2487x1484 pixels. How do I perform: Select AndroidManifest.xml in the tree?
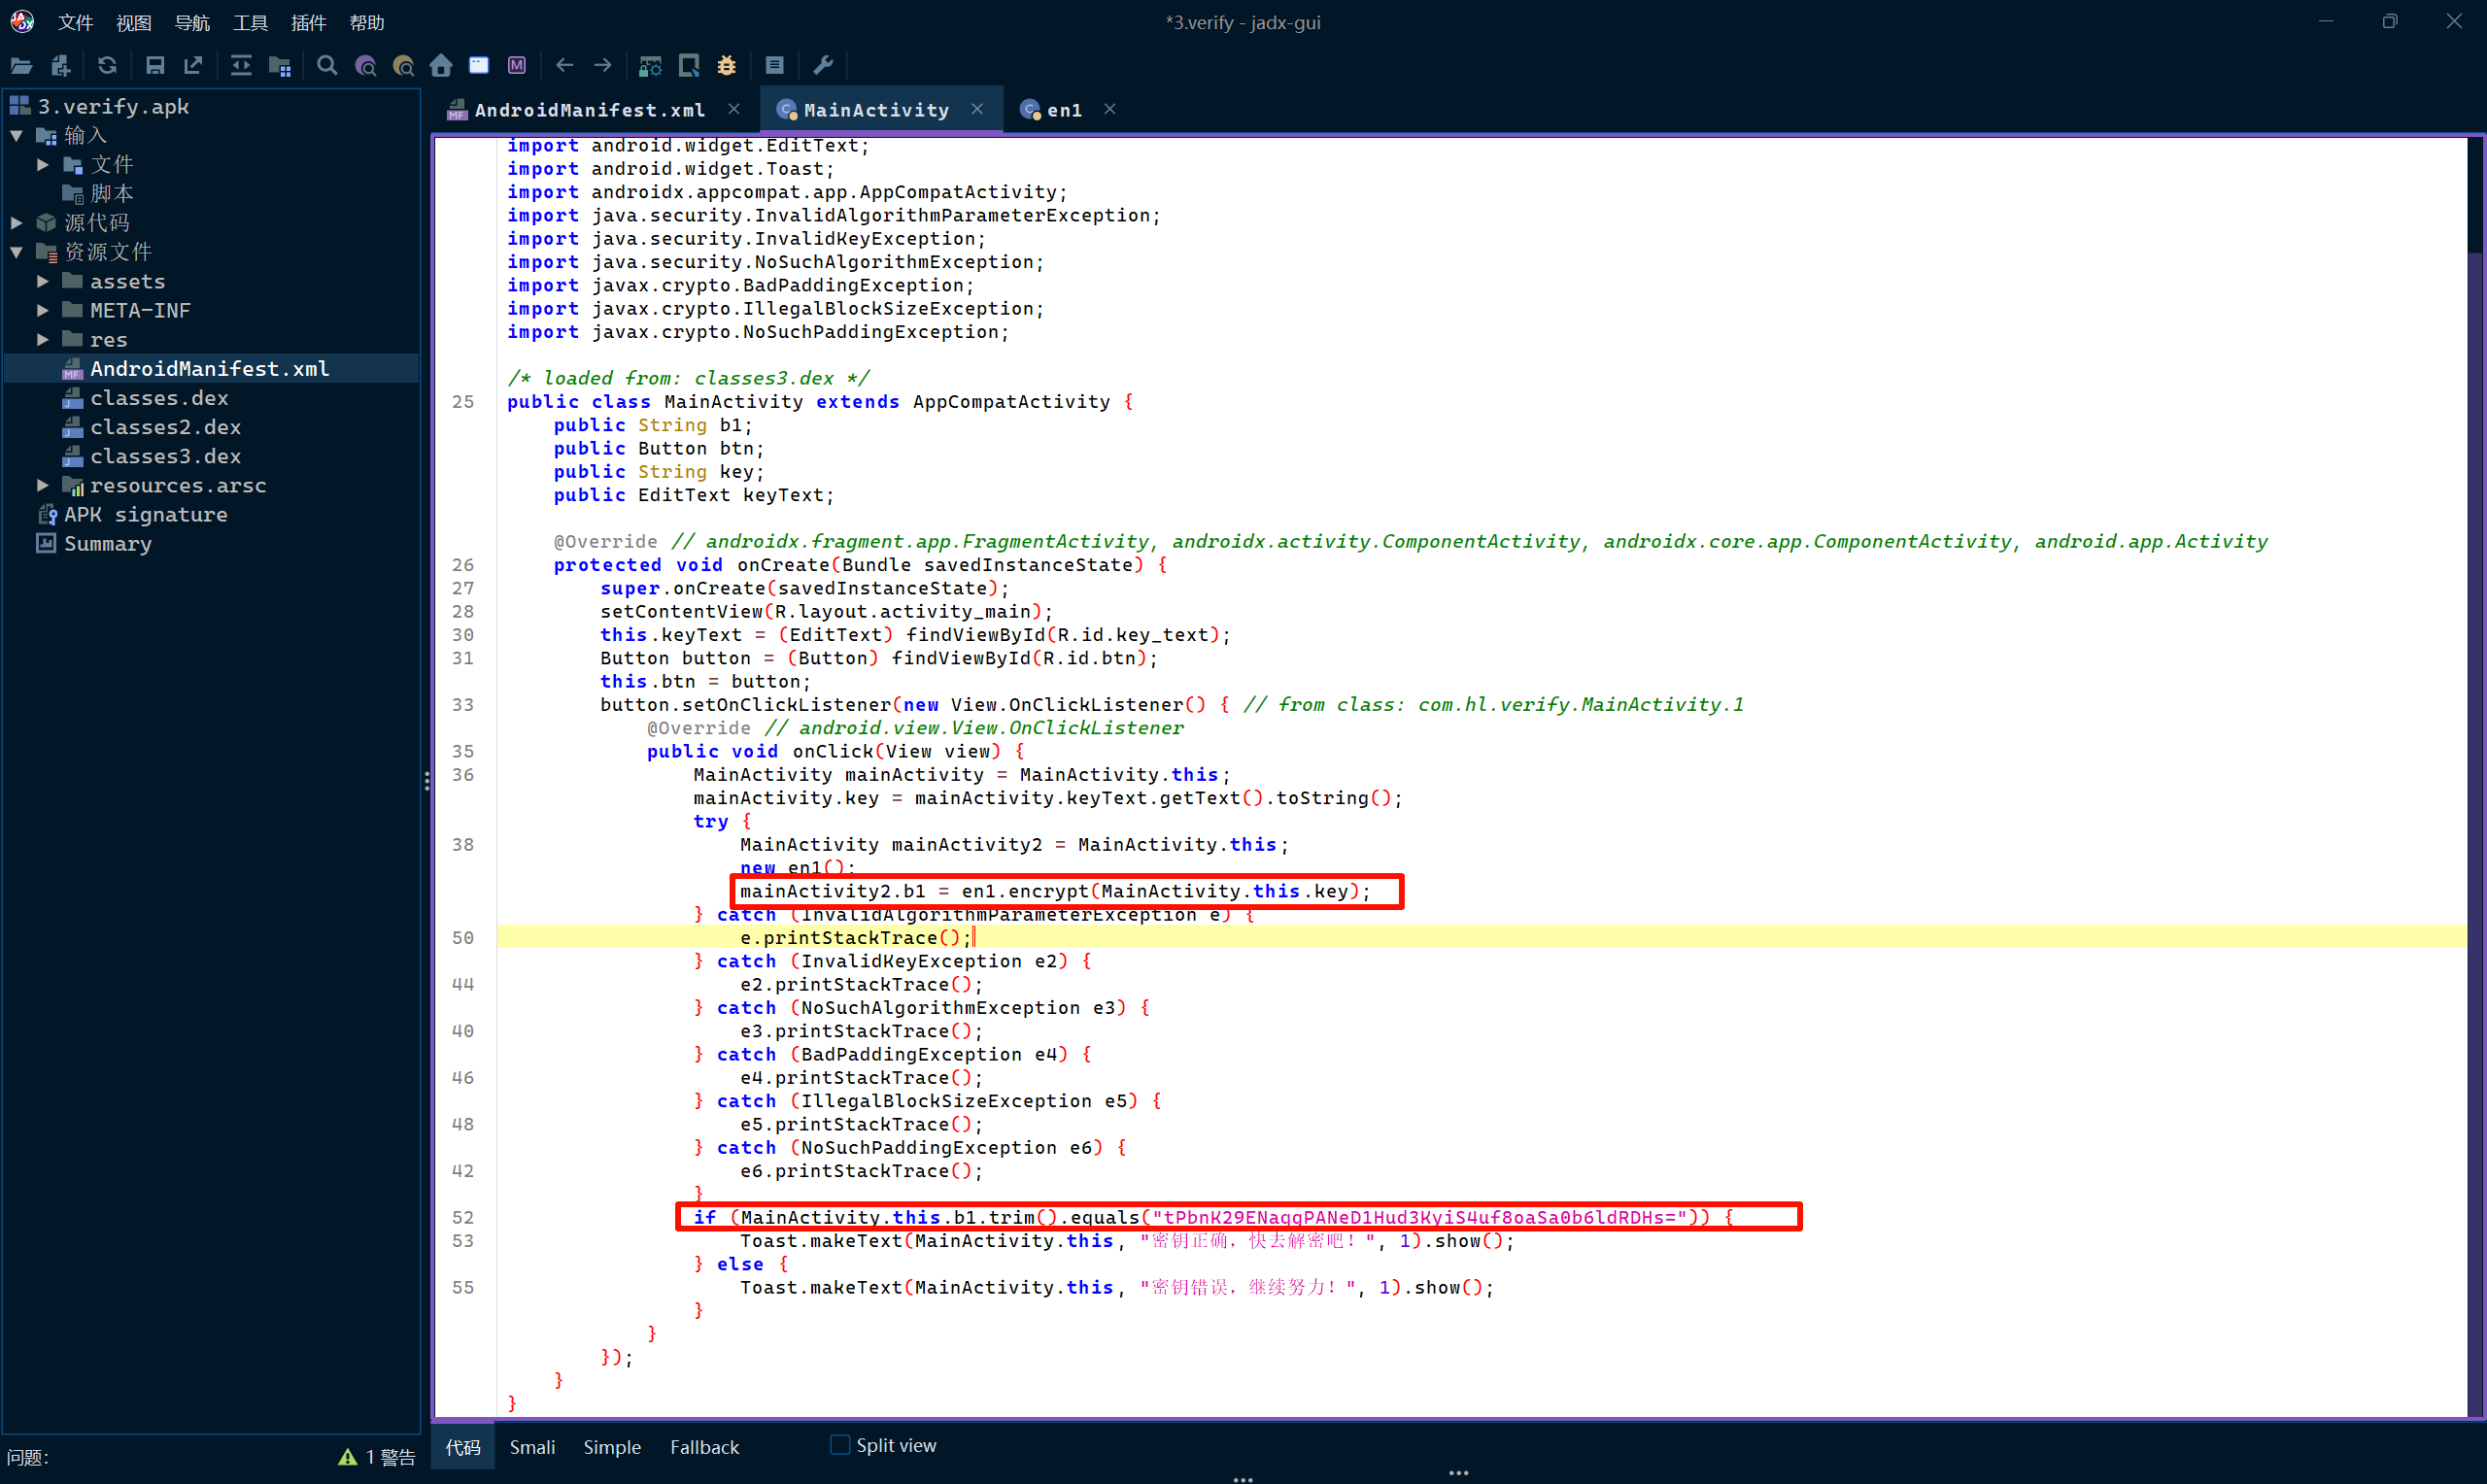(209, 369)
